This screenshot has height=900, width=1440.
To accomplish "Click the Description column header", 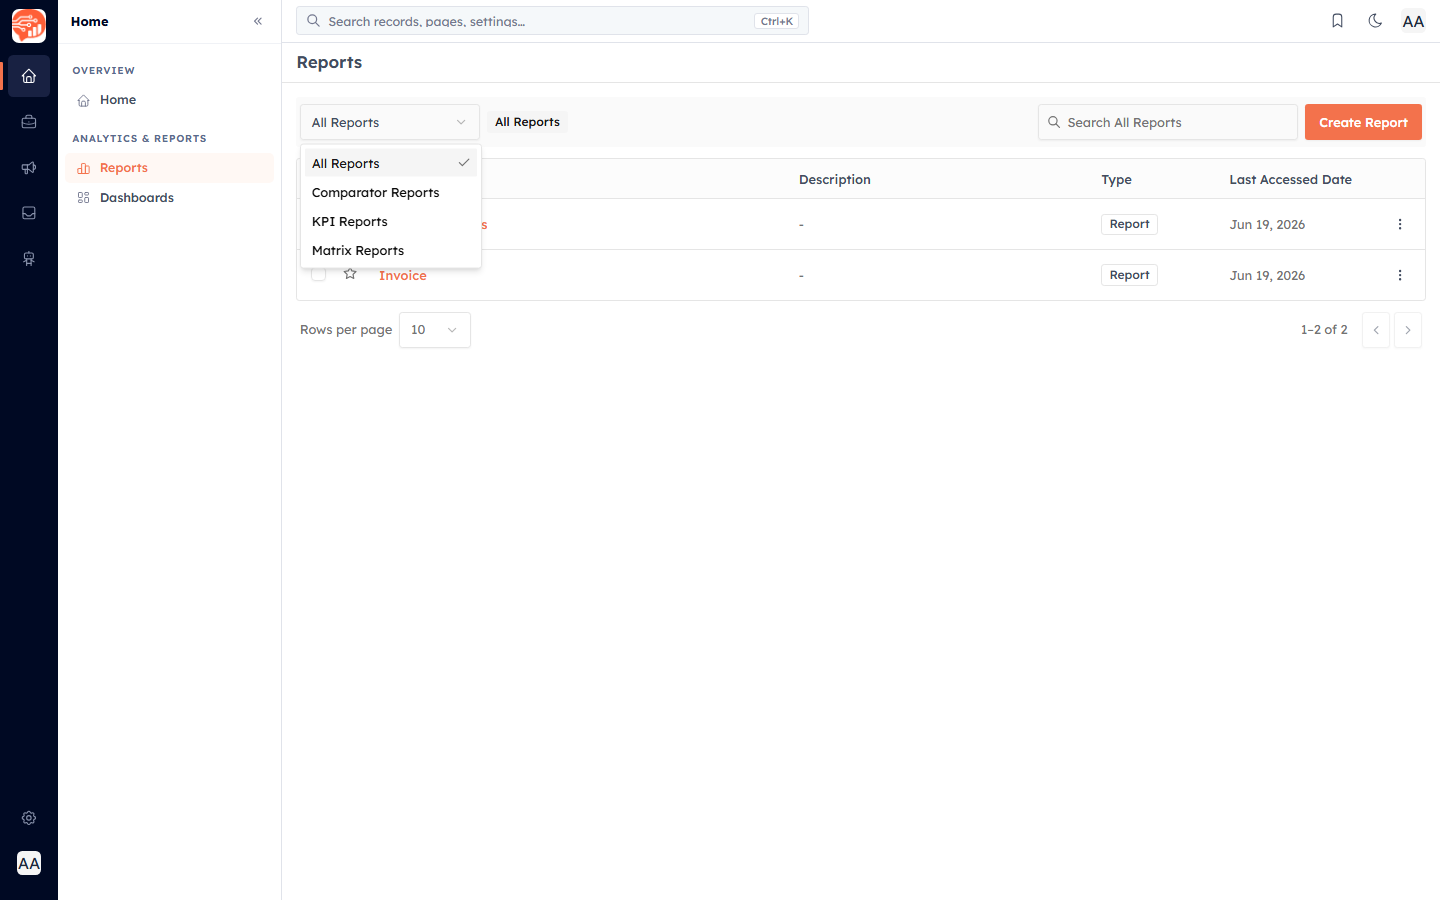I will tap(835, 180).
